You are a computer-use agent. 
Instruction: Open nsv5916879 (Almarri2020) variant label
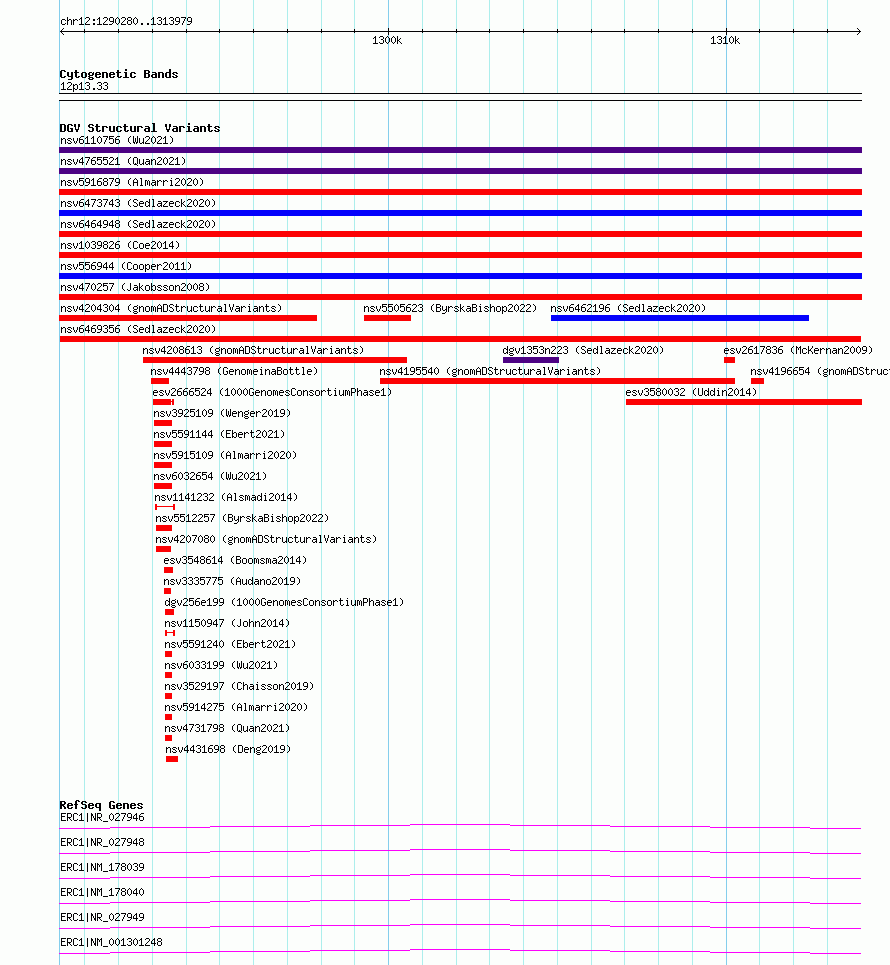pyautogui.click(x=132, y=182)
